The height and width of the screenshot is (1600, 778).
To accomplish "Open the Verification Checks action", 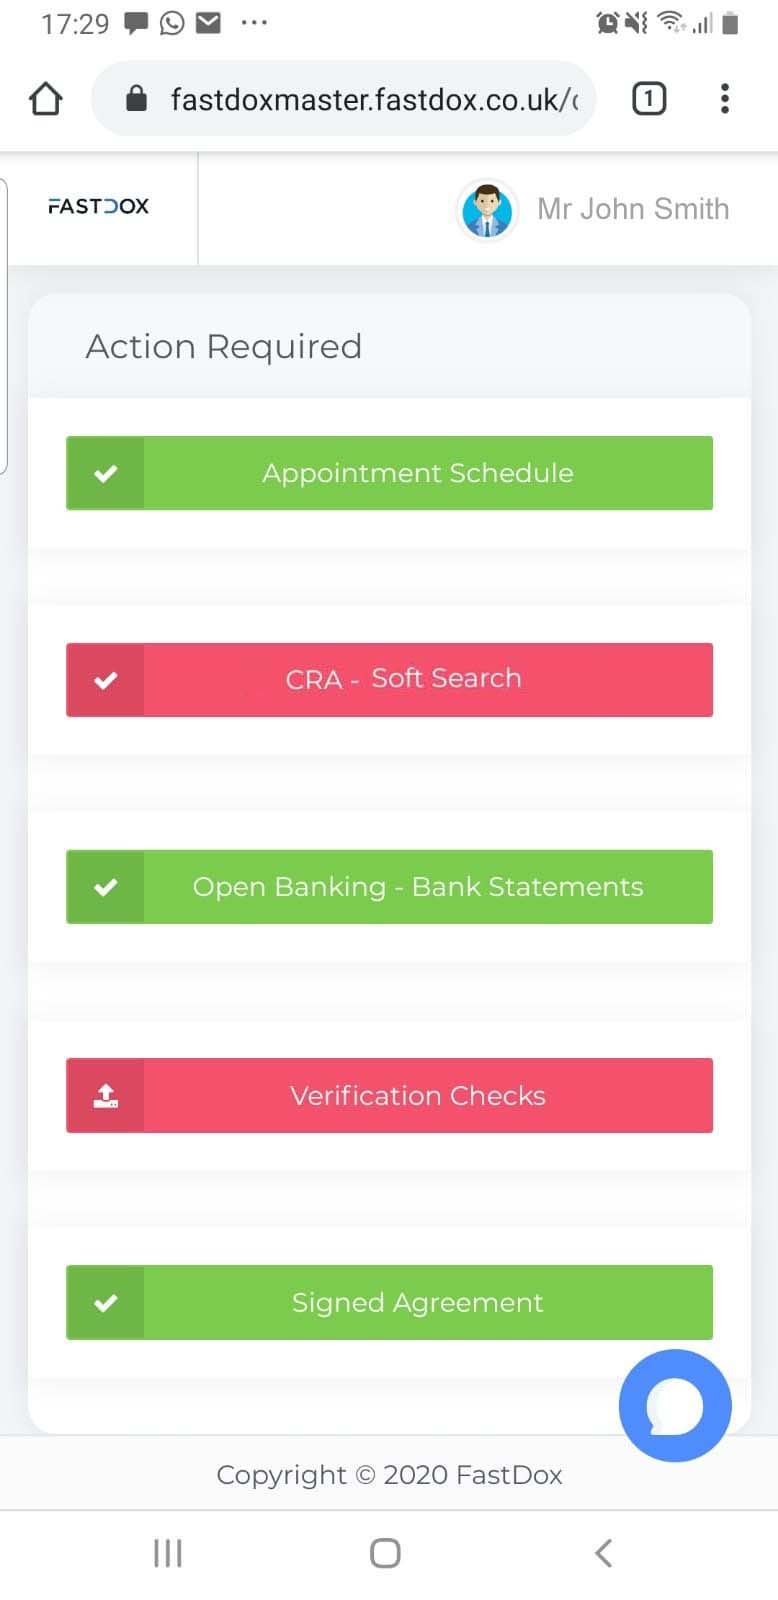I will [x=418, y=1096].
